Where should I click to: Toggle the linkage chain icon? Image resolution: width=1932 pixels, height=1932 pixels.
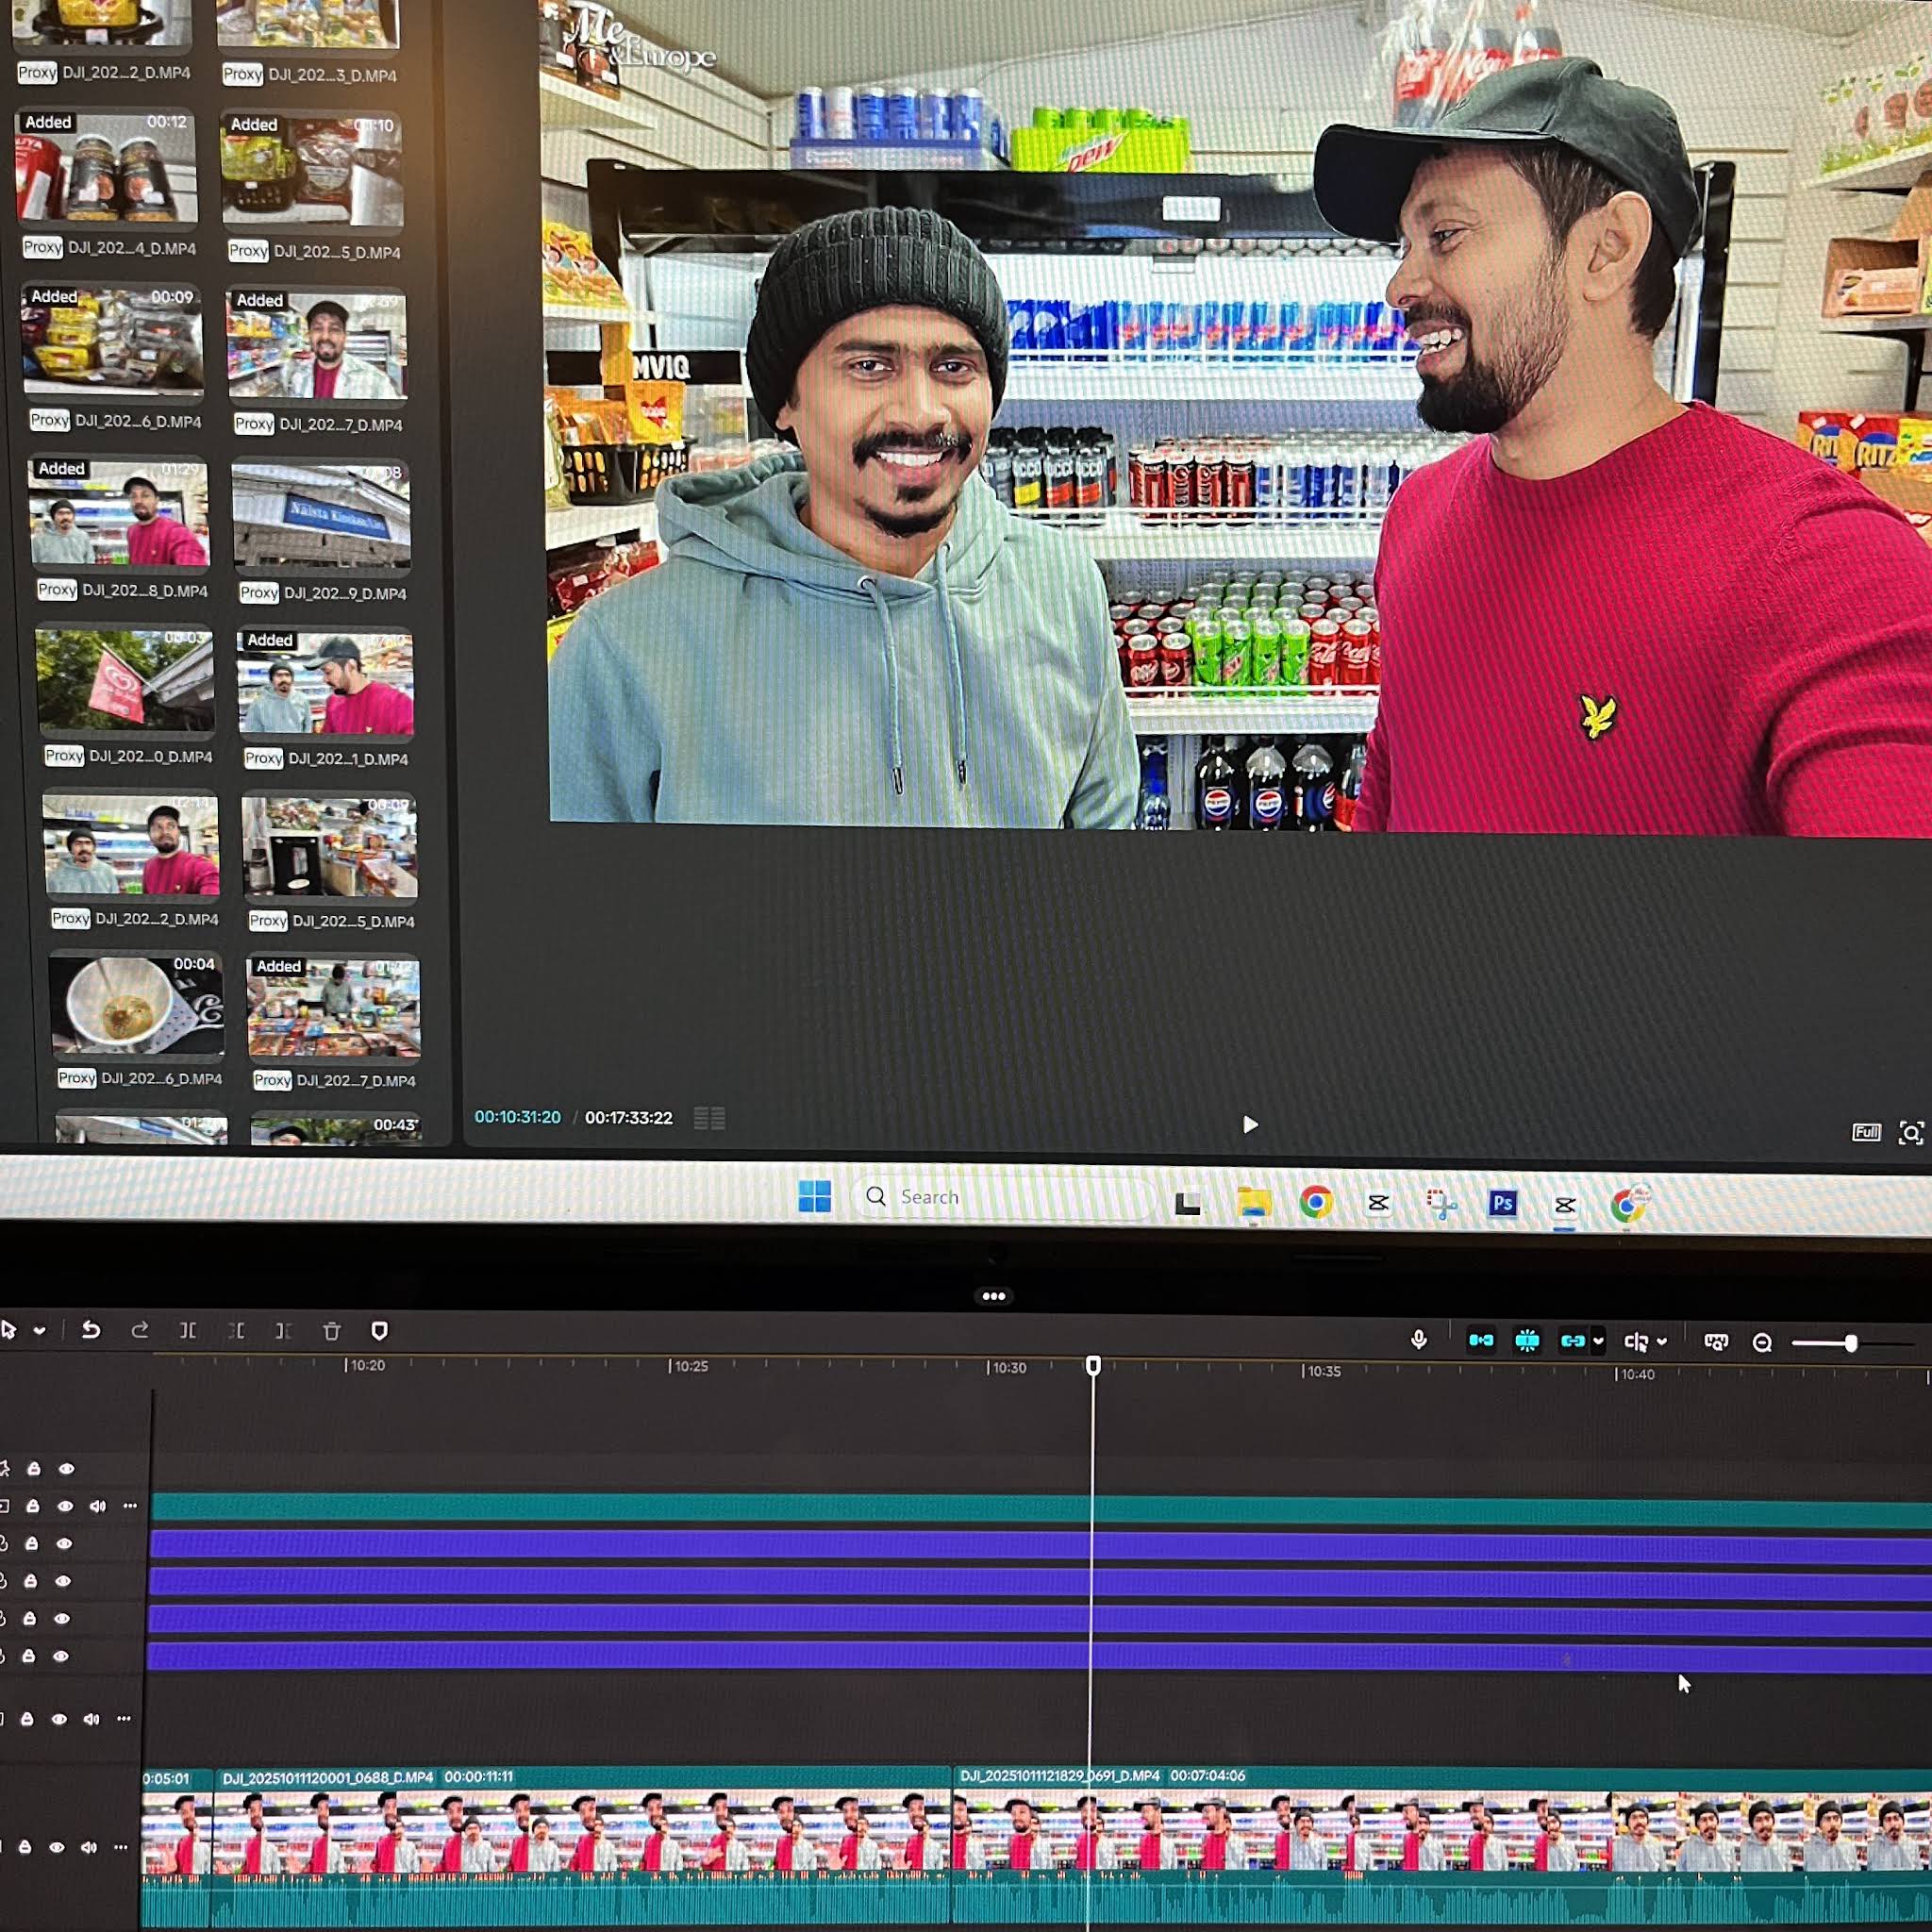pyautogui.click(x=1572, y=1341)
